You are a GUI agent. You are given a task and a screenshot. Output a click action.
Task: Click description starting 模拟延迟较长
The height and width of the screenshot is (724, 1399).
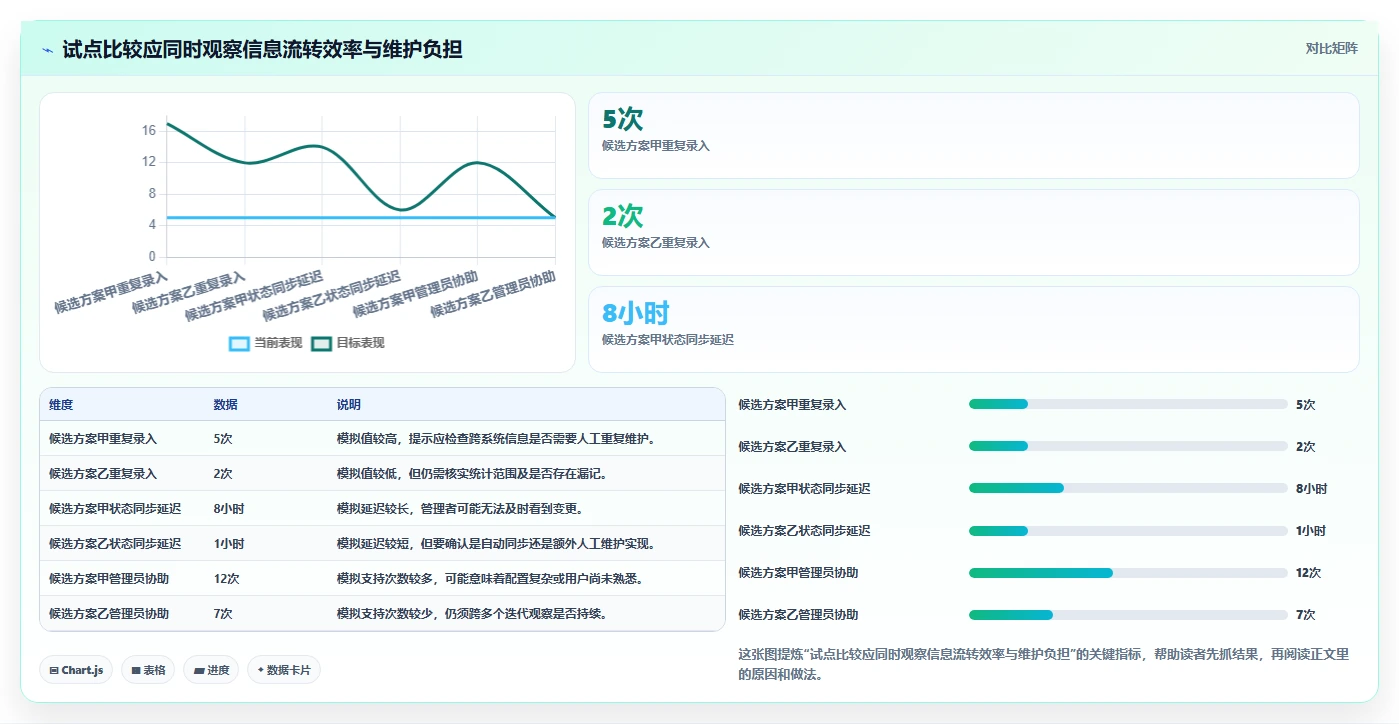460,509
